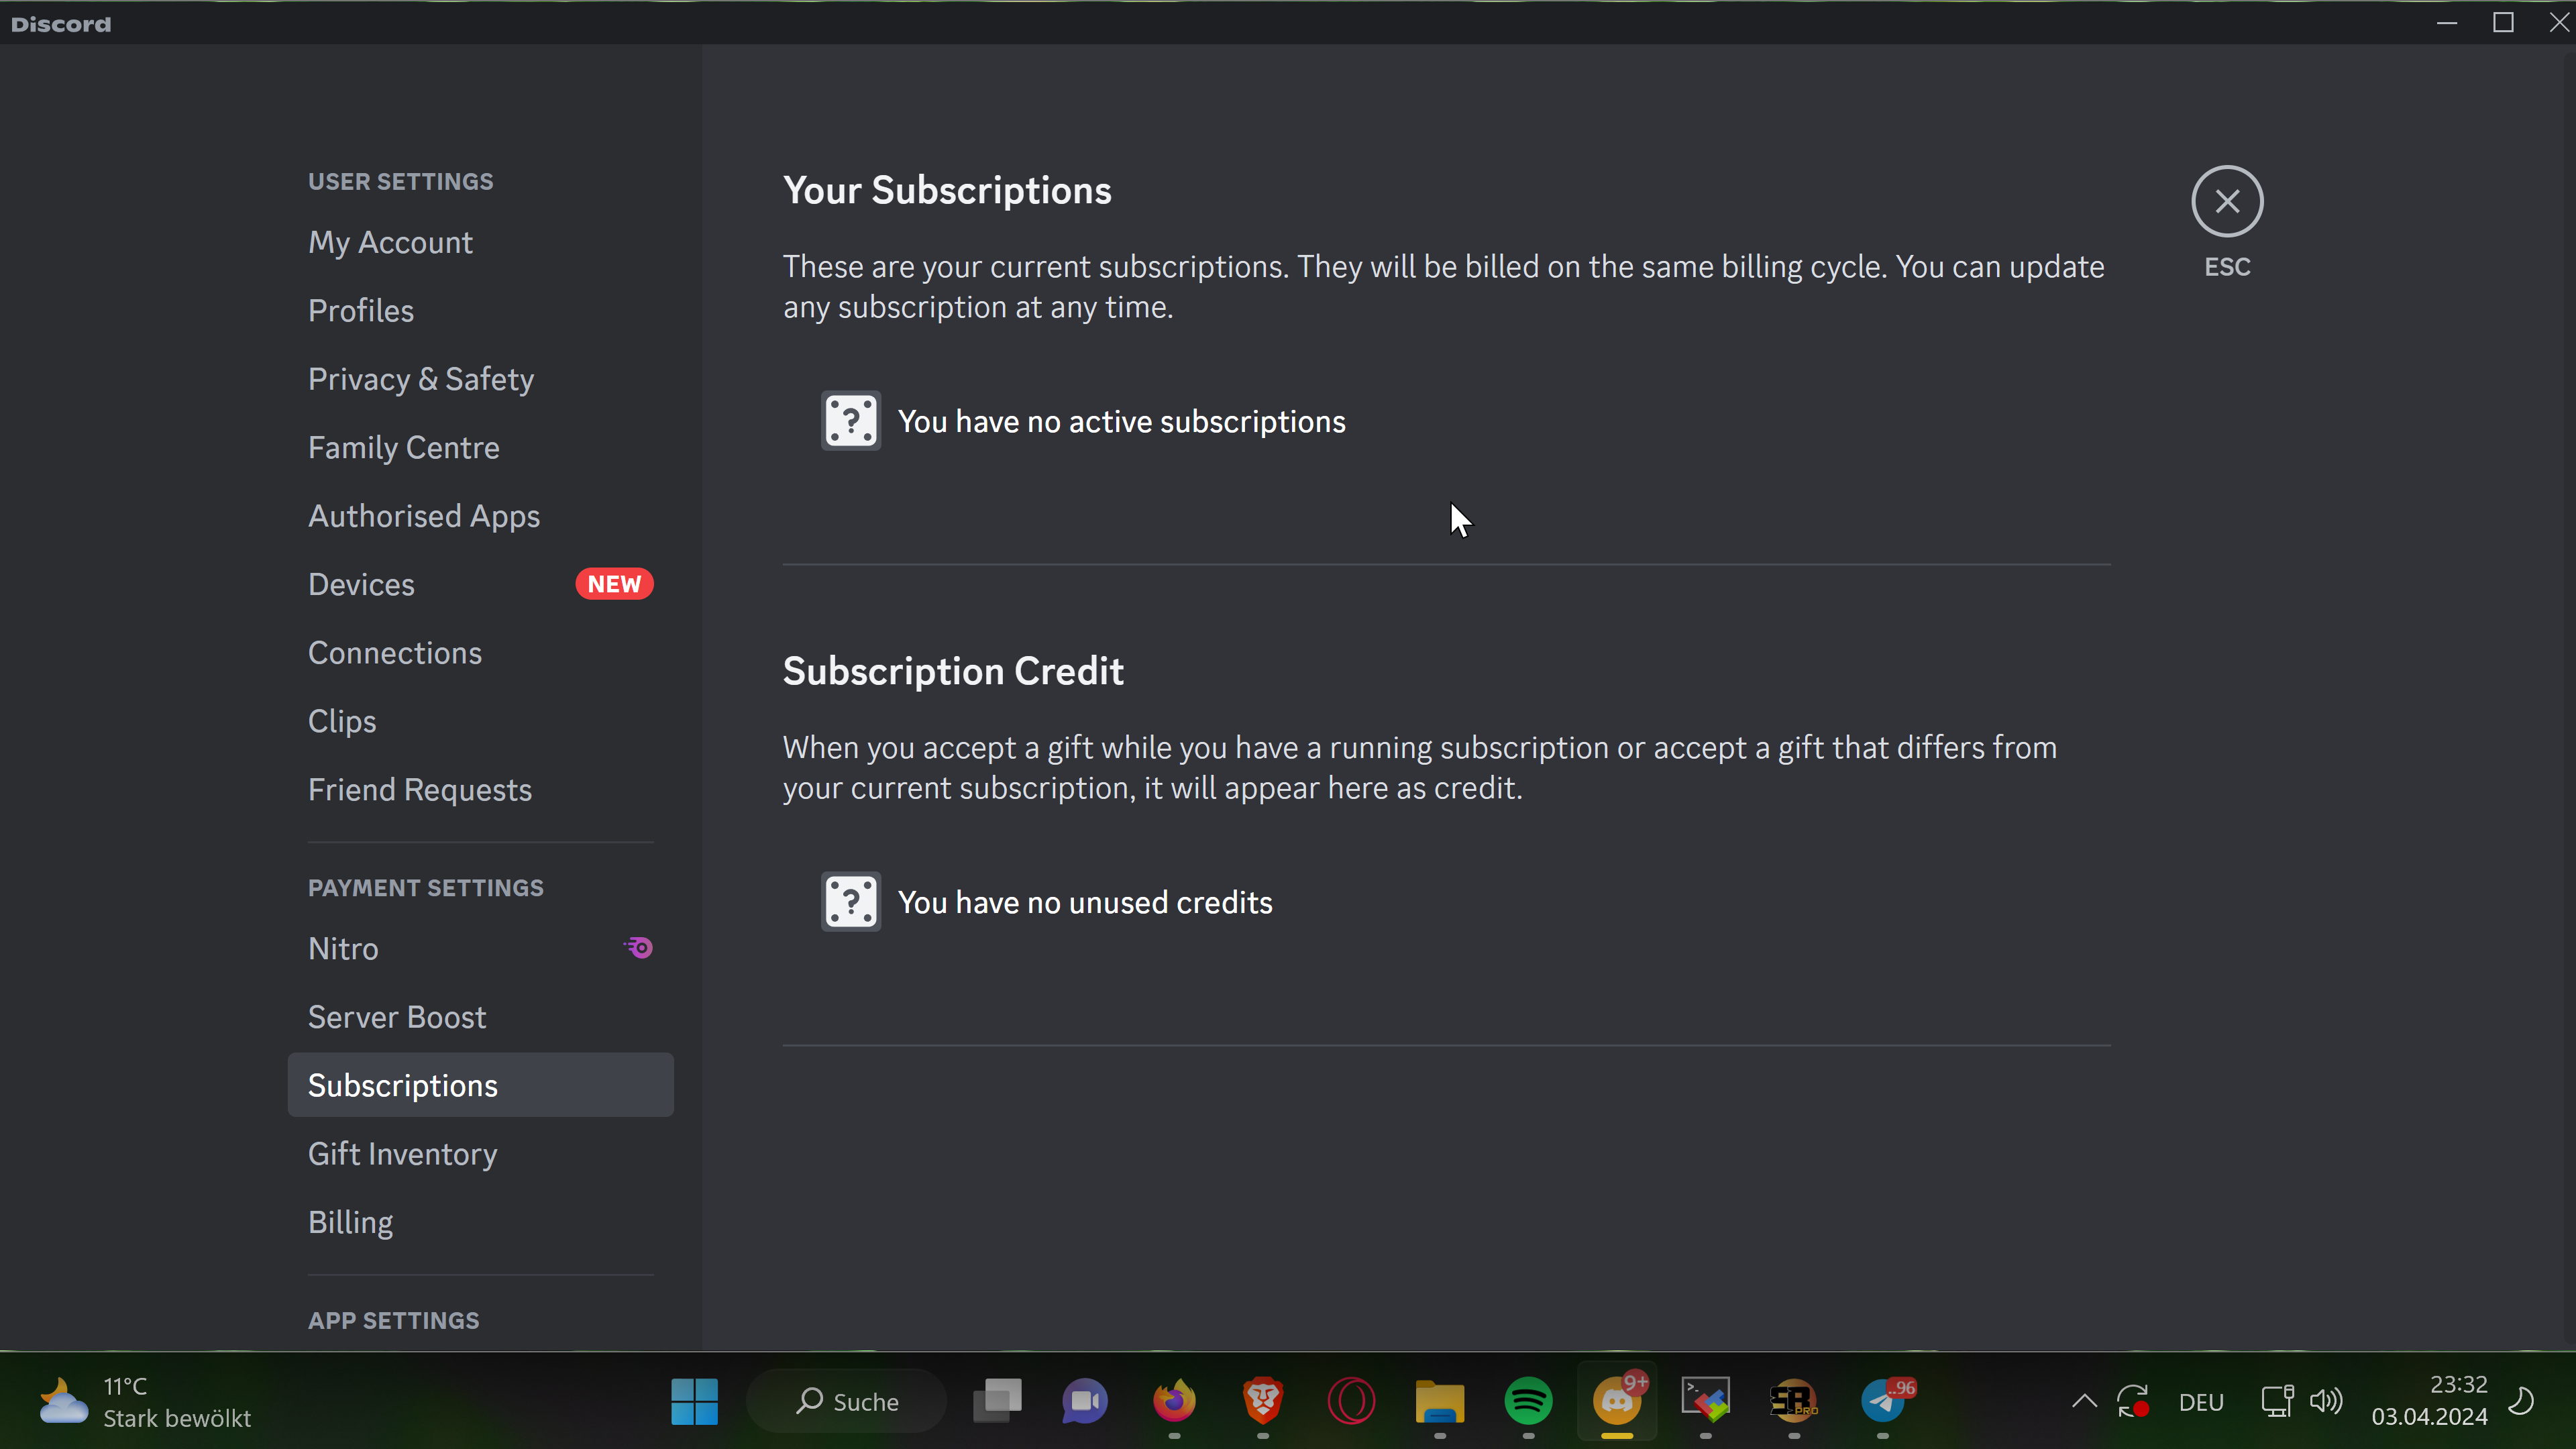
Task: Click the taskbar Suche search field
Action: 846,1401
